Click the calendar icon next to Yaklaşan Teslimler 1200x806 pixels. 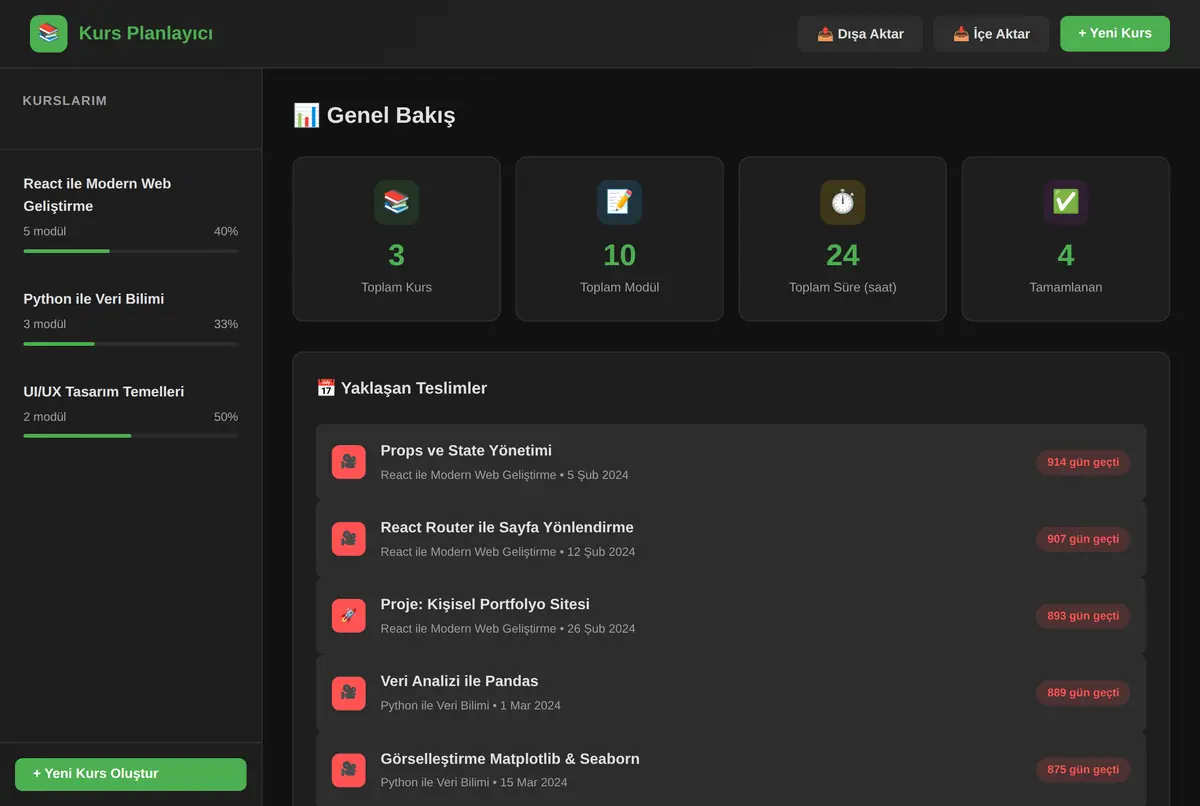tap(326, 388)
